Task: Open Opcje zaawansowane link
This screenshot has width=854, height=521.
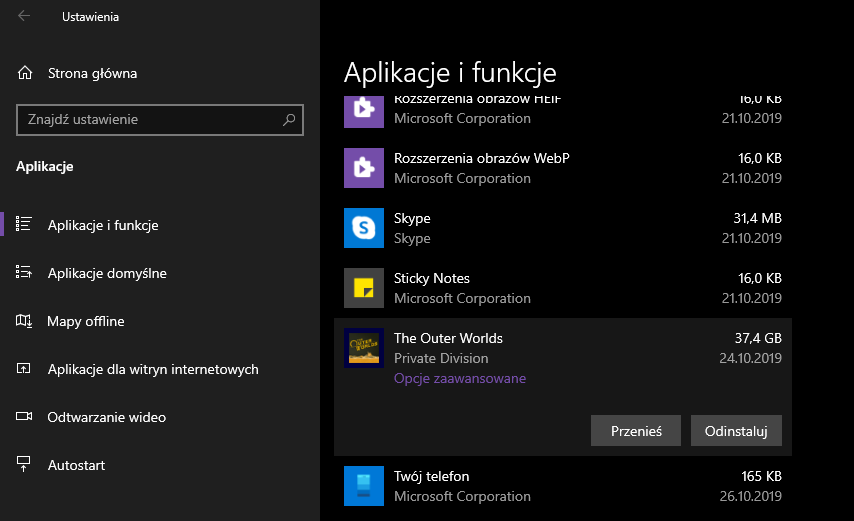Action: point(460,378)
